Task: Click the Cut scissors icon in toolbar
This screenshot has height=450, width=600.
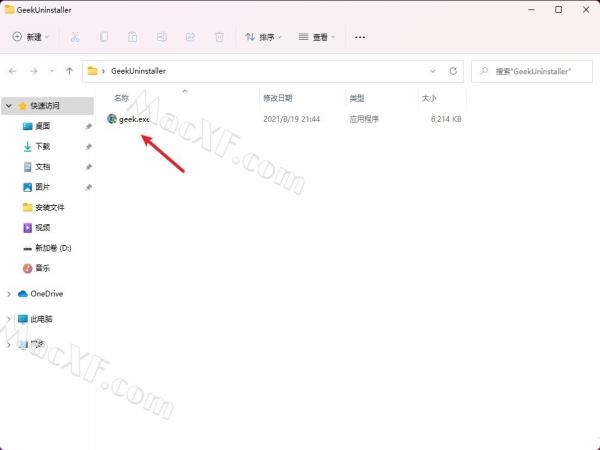Action: (x=75, y=37)
